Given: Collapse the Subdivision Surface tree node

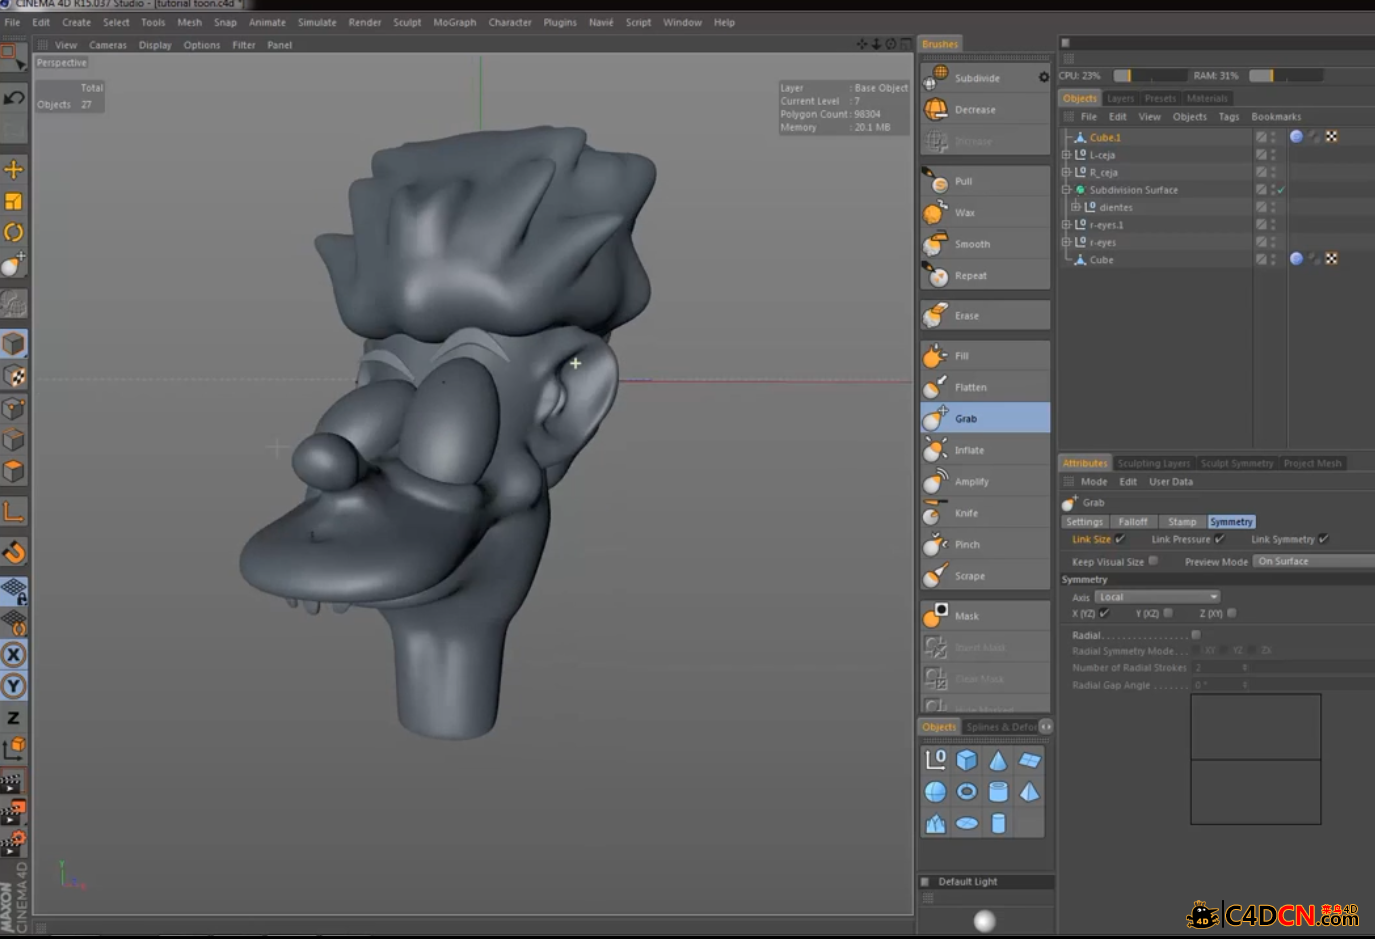Looking at the screenshot, I should point(1066,190).
